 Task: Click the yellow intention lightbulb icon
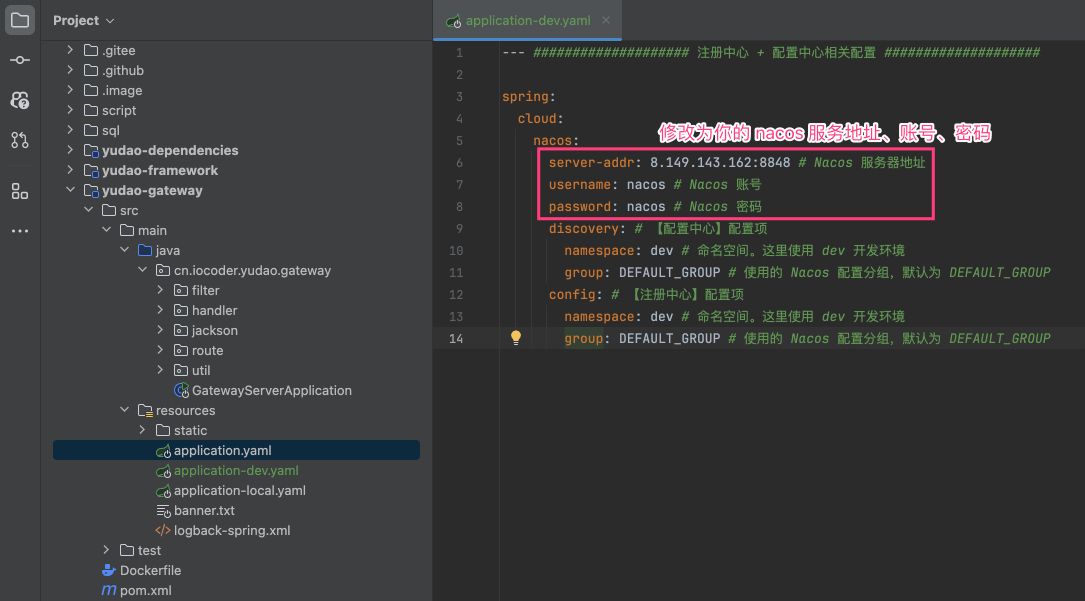[516, 338]
